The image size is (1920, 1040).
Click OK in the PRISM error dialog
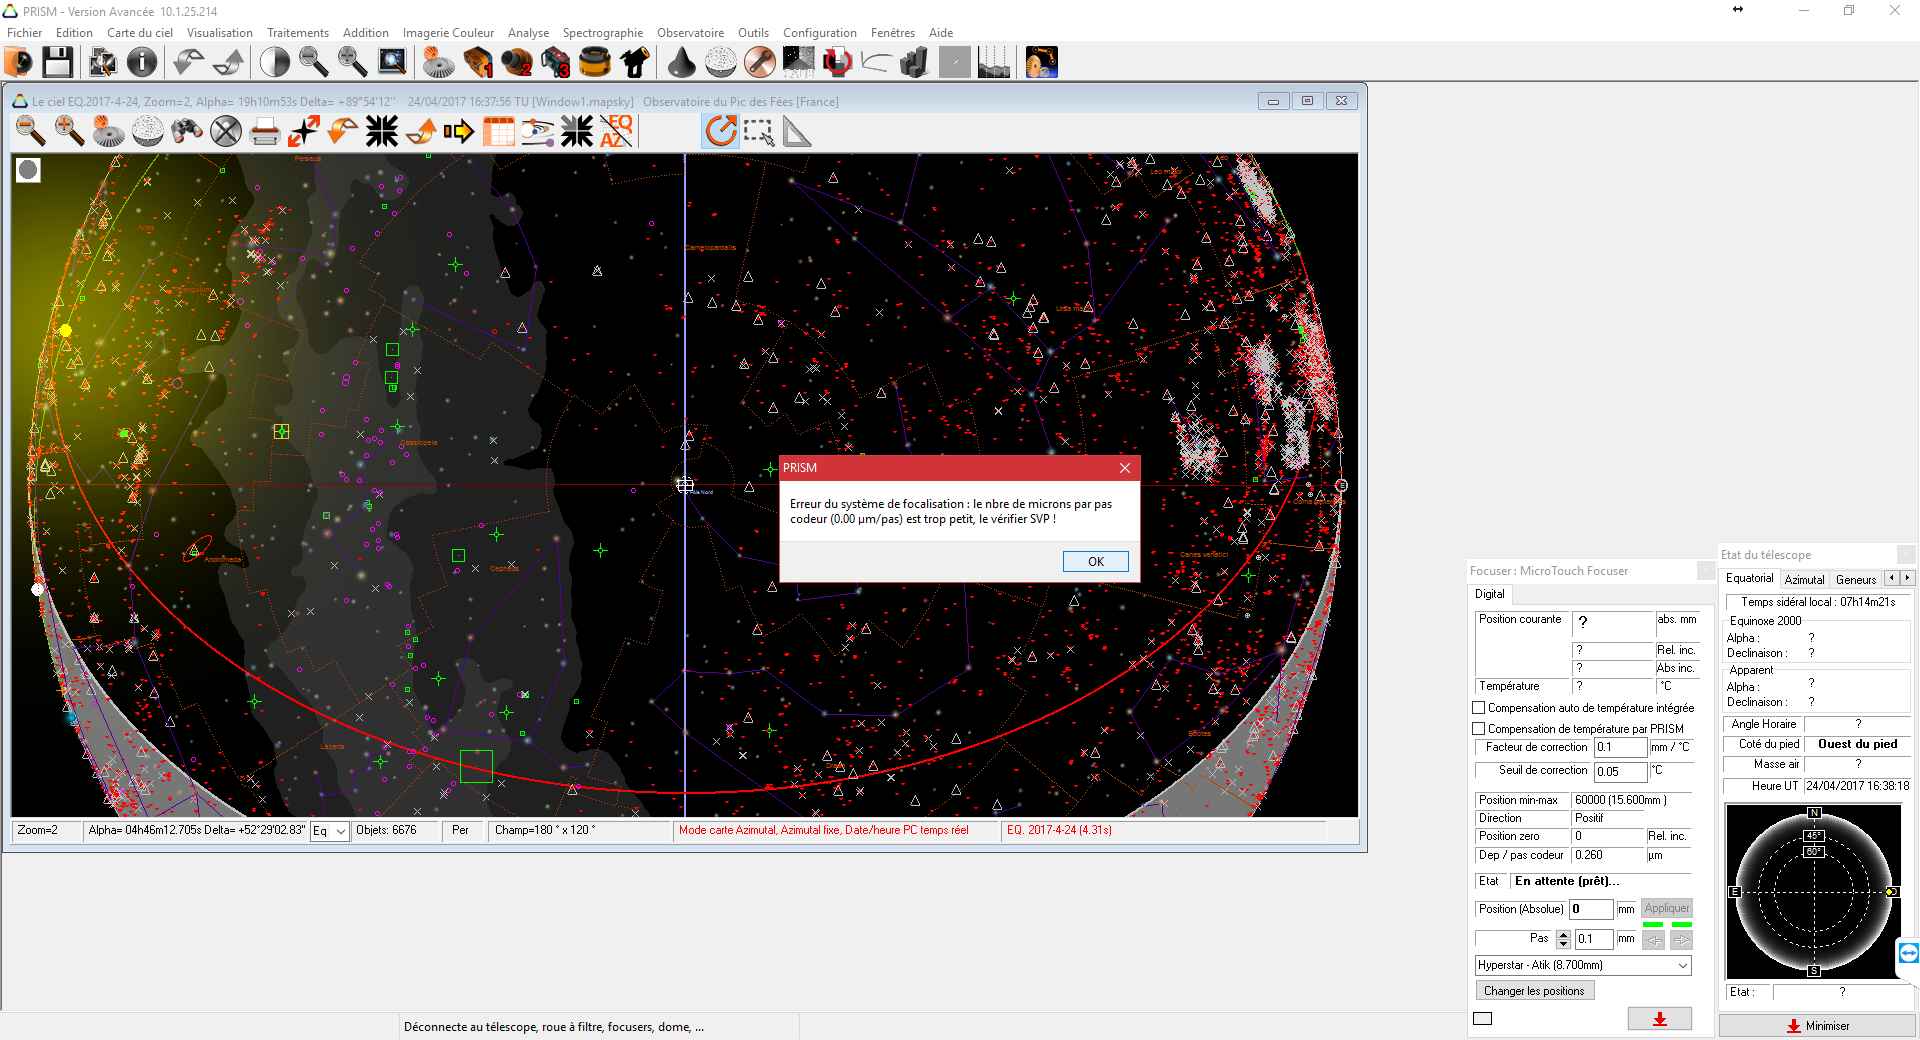click(x=1095, y=562)
